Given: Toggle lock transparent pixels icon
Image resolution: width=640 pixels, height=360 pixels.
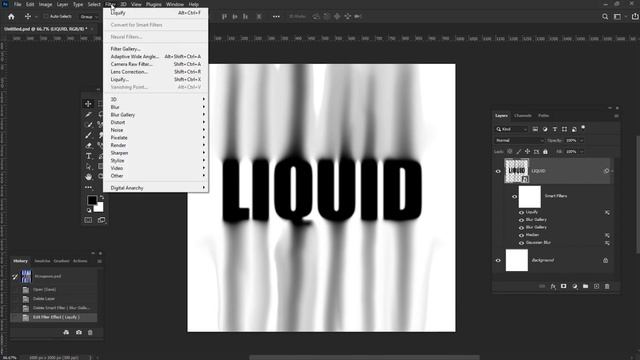Looking at the screenshot, I should coord(510,151).
